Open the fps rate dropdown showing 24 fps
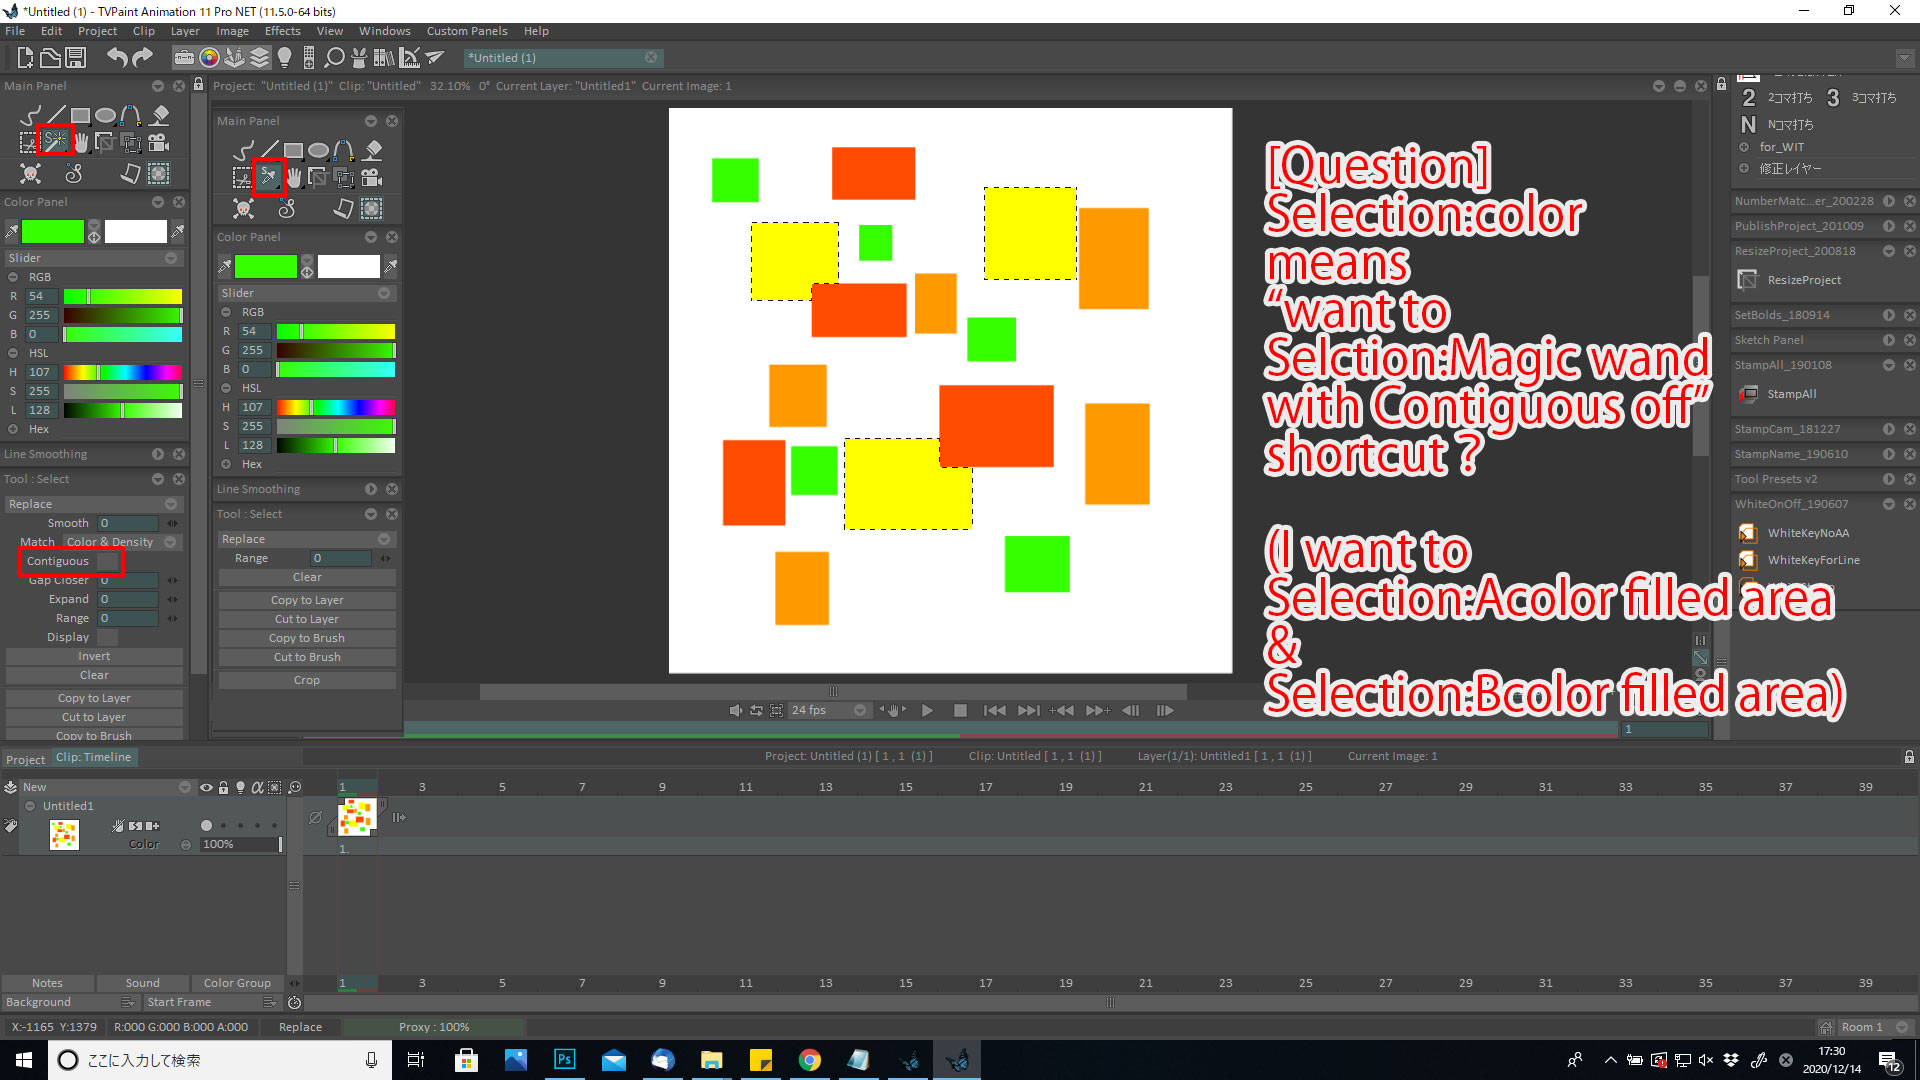The height and width of the screenshot is (1080, 1920). pyautogui.click(x=828, y=710)
